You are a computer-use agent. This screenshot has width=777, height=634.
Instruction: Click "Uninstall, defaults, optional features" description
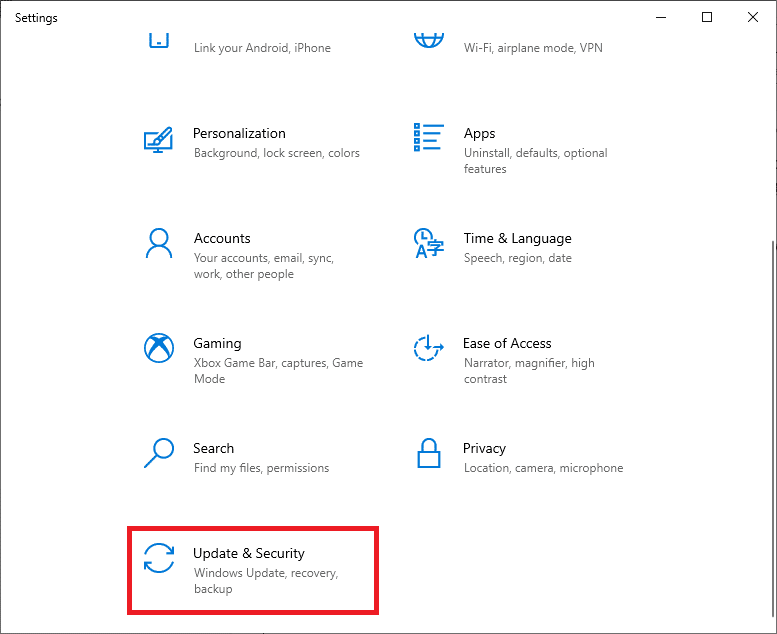tap(535, 161)
